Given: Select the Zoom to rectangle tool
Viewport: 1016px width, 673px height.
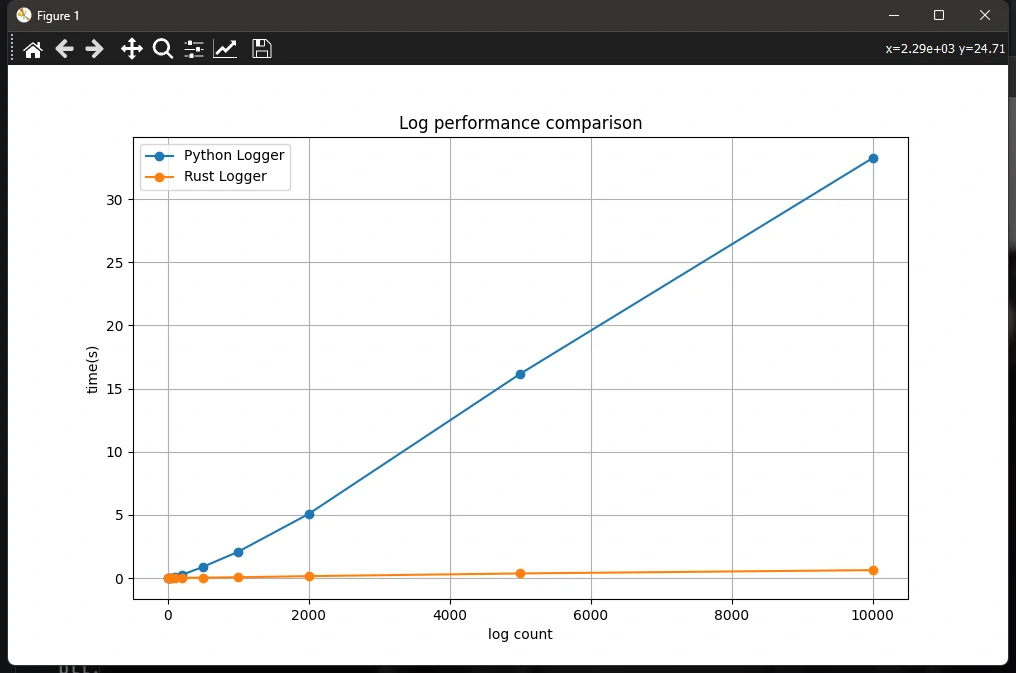Looking at the screenshot, I should pos(162,49).
